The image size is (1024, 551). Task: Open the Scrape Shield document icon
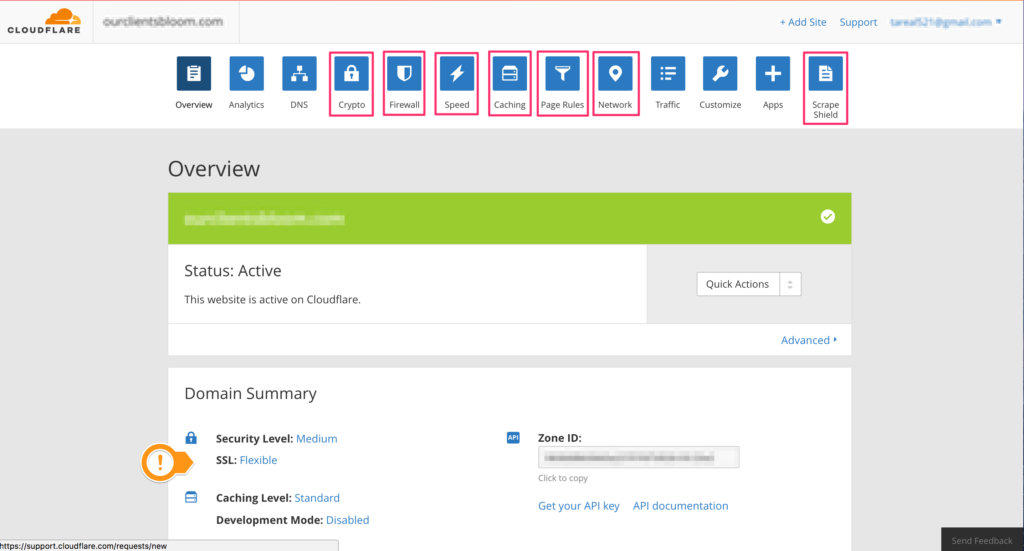(825, 73)
